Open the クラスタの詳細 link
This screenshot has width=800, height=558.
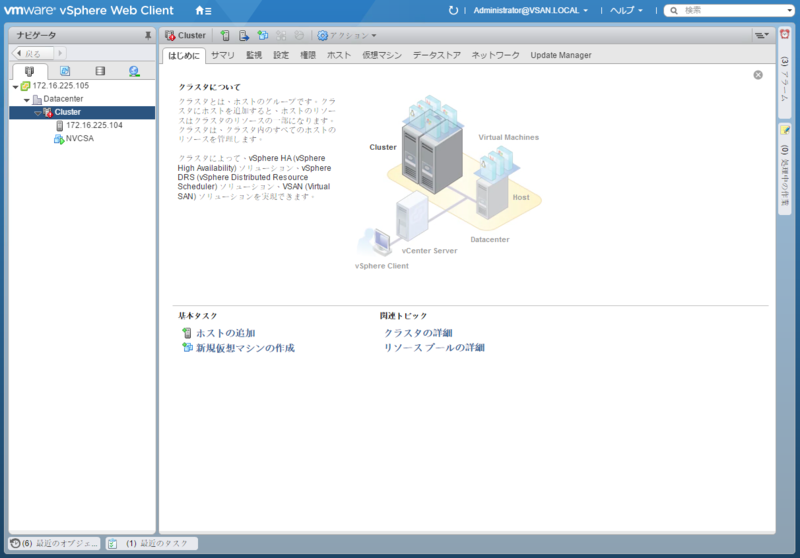[x=418, y=333]
